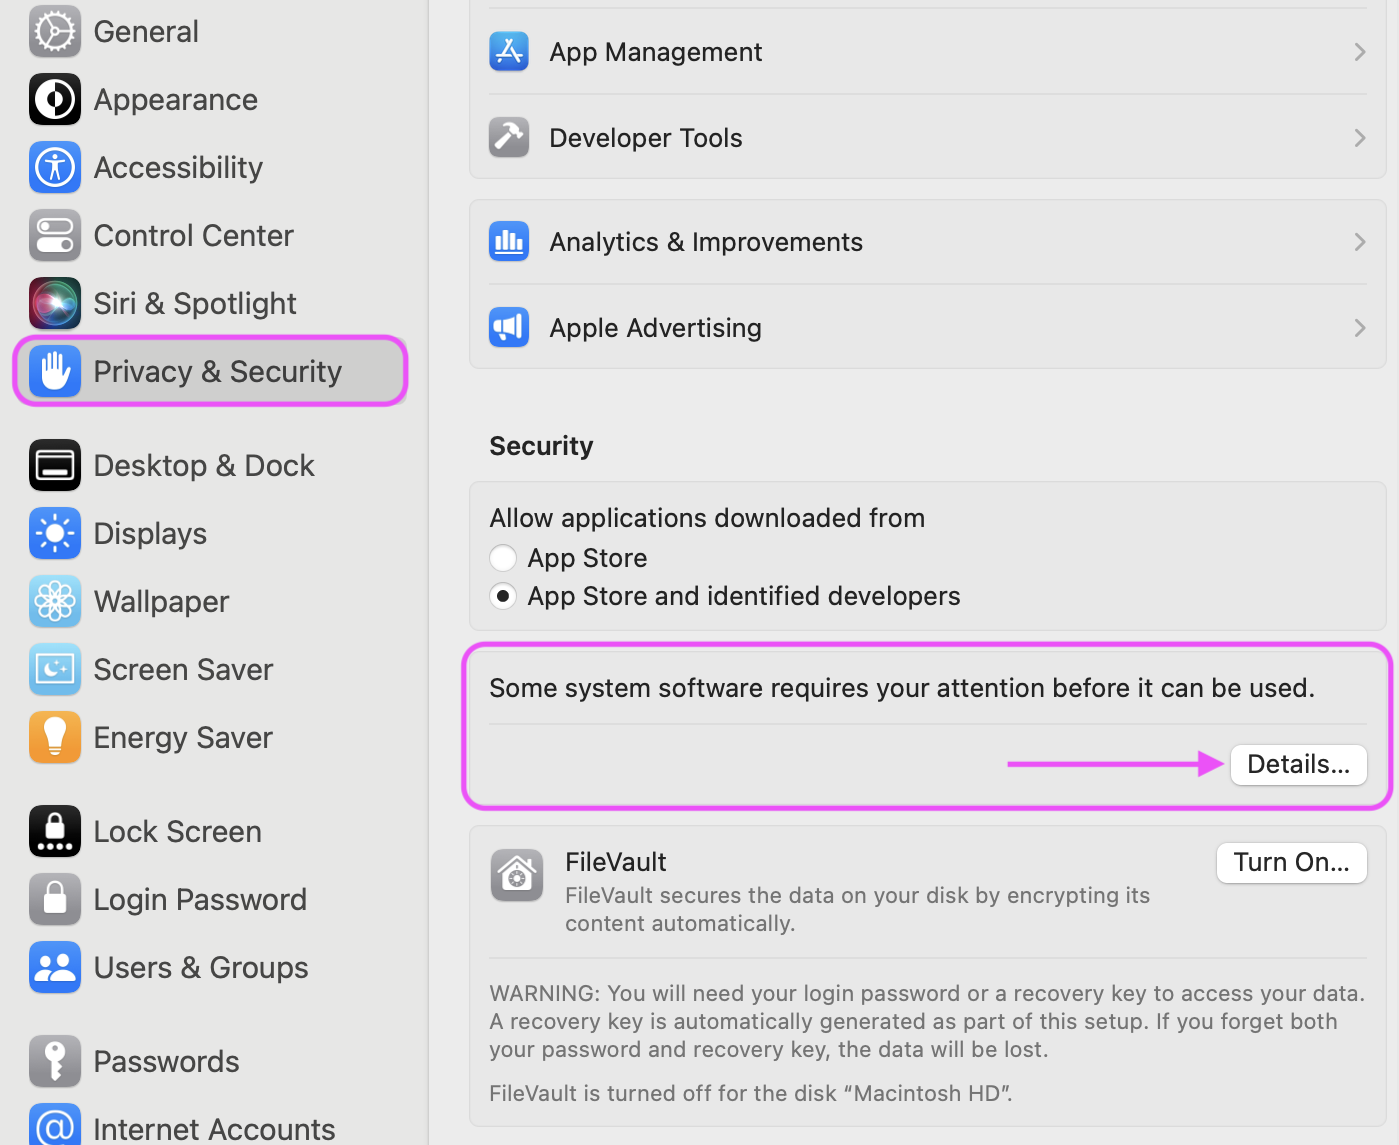This screenshot has width=1399, height=1145.
Task: Click the Displays sun icon
Action: [55, 533]
